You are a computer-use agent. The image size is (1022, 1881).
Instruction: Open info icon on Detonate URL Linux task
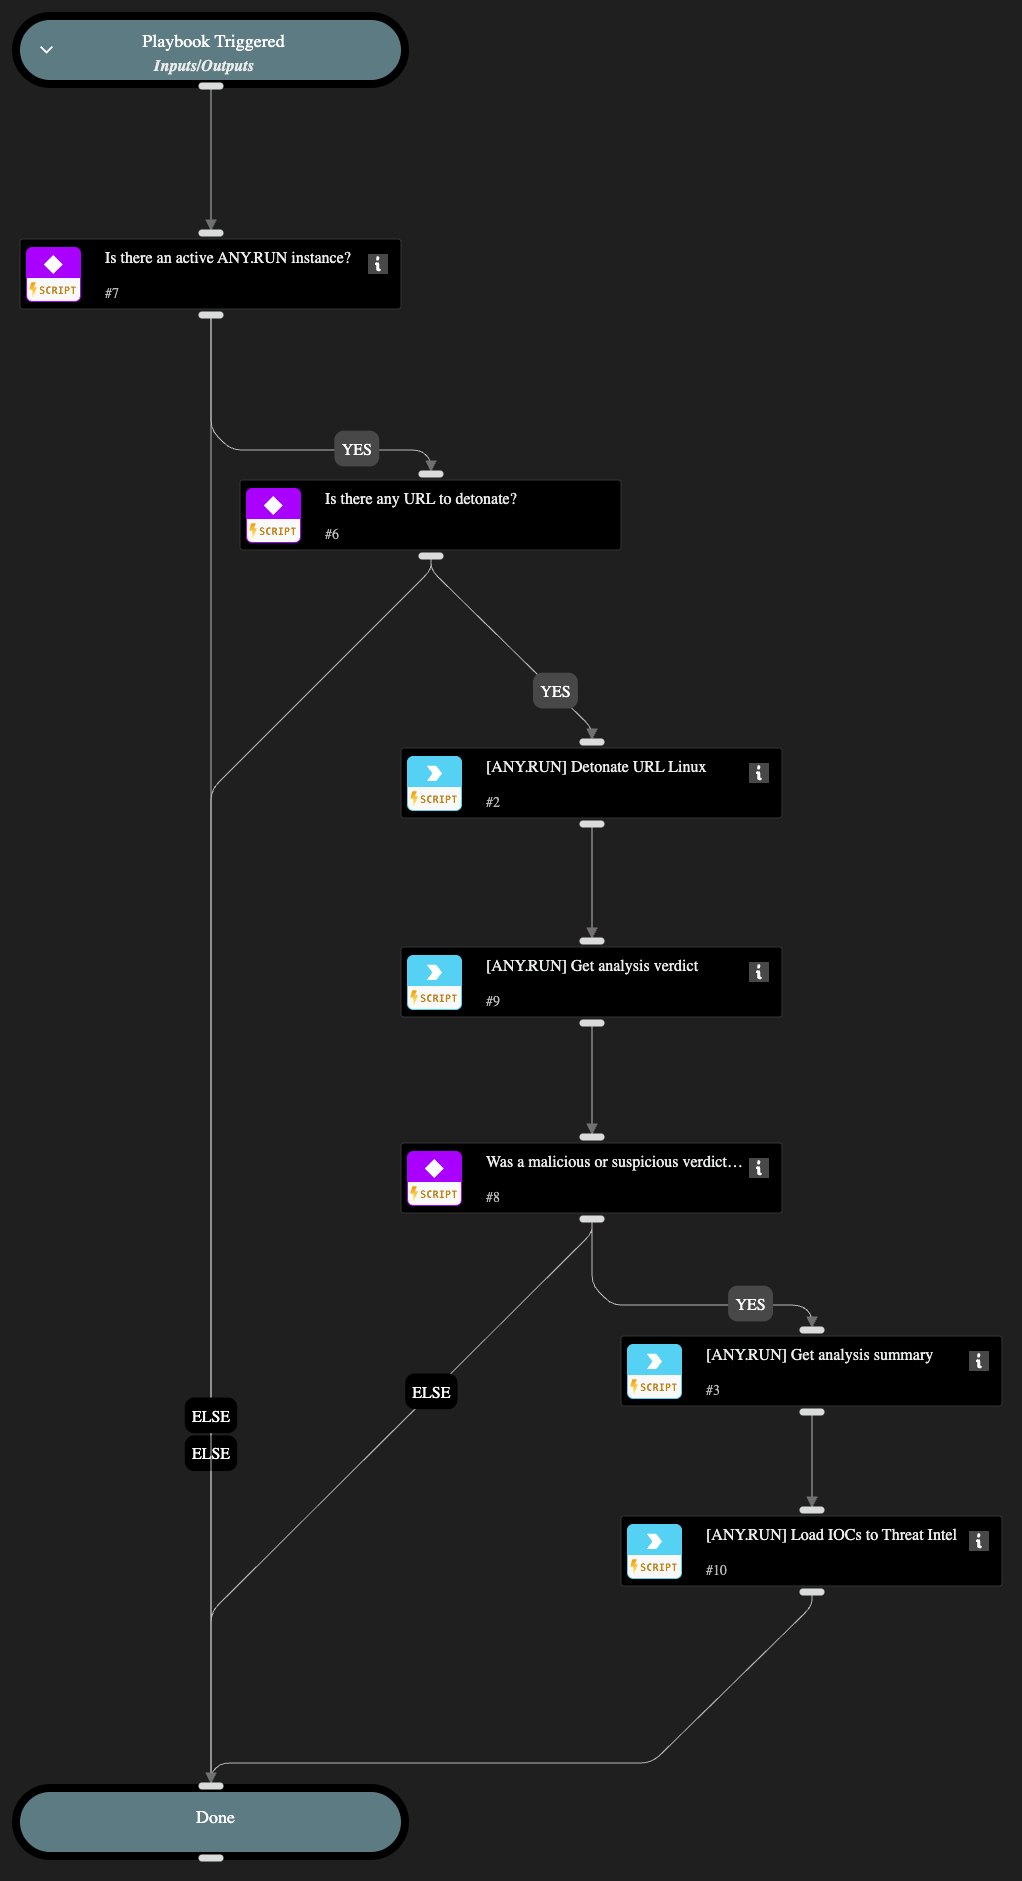coord(759,773)
